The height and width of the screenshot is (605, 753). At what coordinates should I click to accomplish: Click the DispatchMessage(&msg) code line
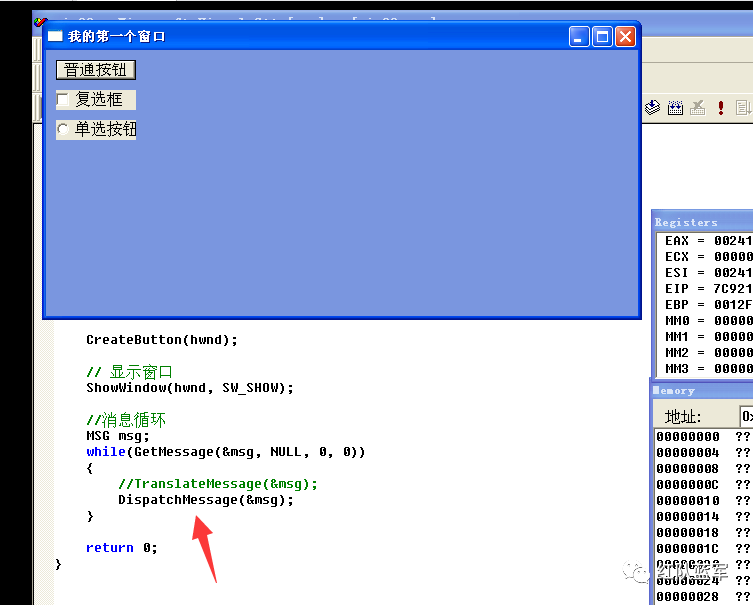point(206,500)
